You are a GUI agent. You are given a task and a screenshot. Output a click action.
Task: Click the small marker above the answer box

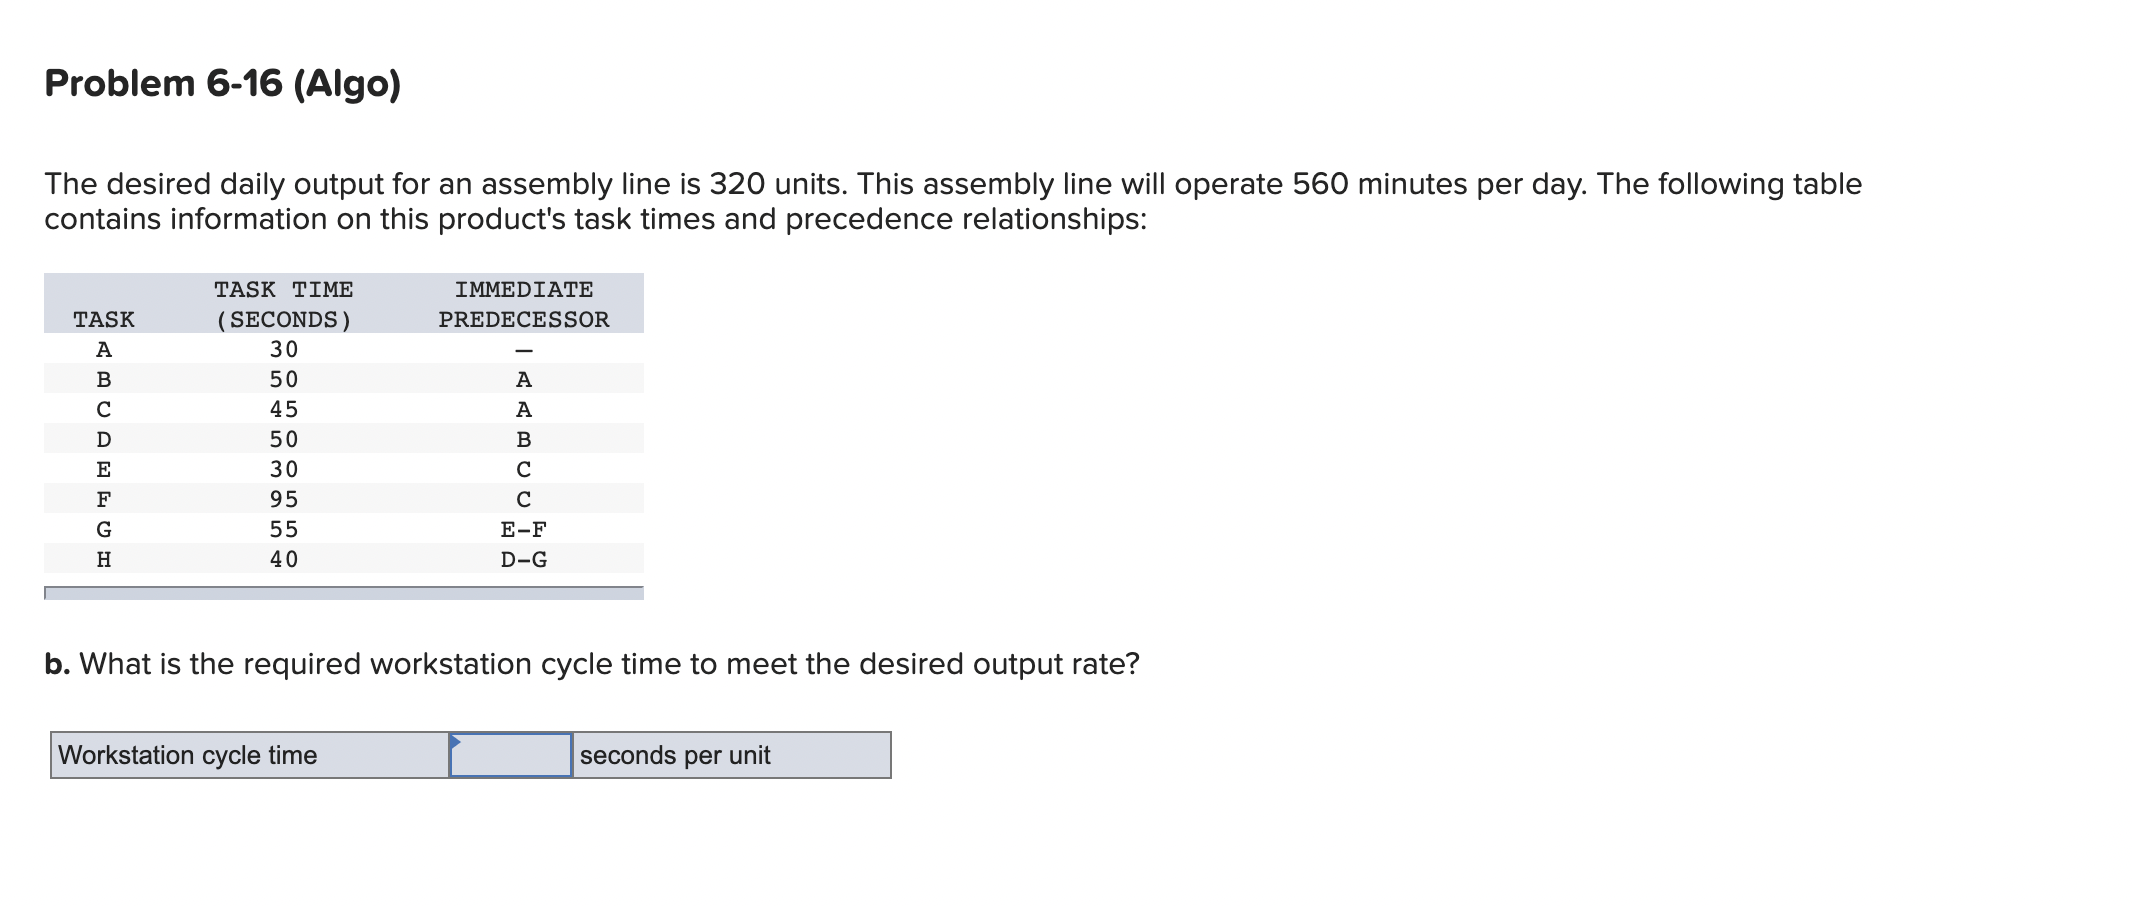(458, 740)
